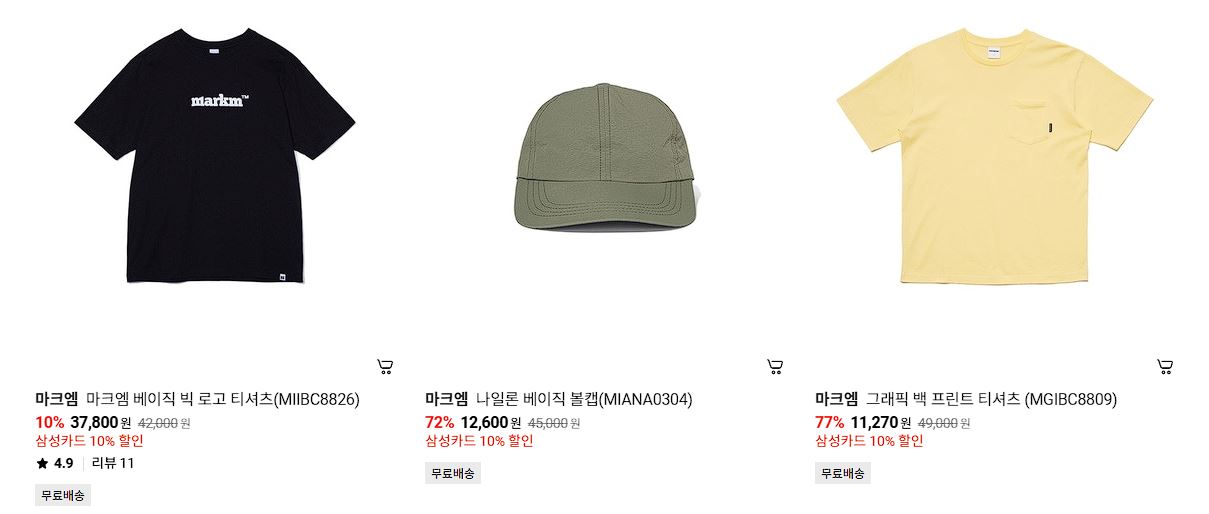The image size is (1209, 514).
Task: Click the rating star for 4.9 score
Action: (x=42, y=463)
